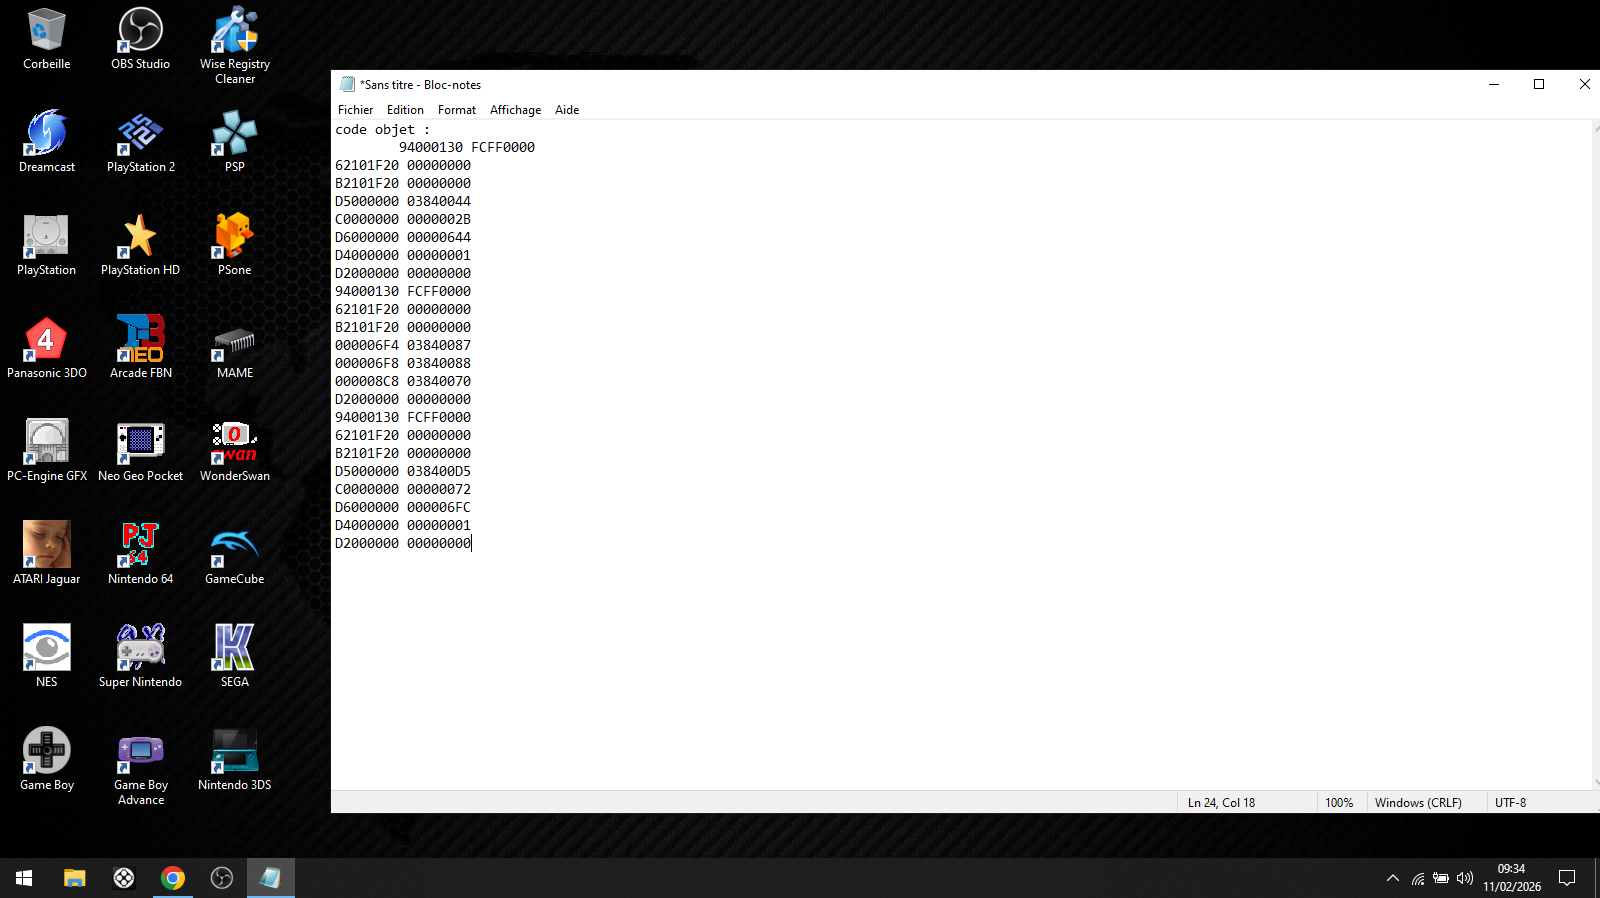Click the Super Nintendo desktop icon
The height and width of the screenshot is (898, 1600).
140,649
